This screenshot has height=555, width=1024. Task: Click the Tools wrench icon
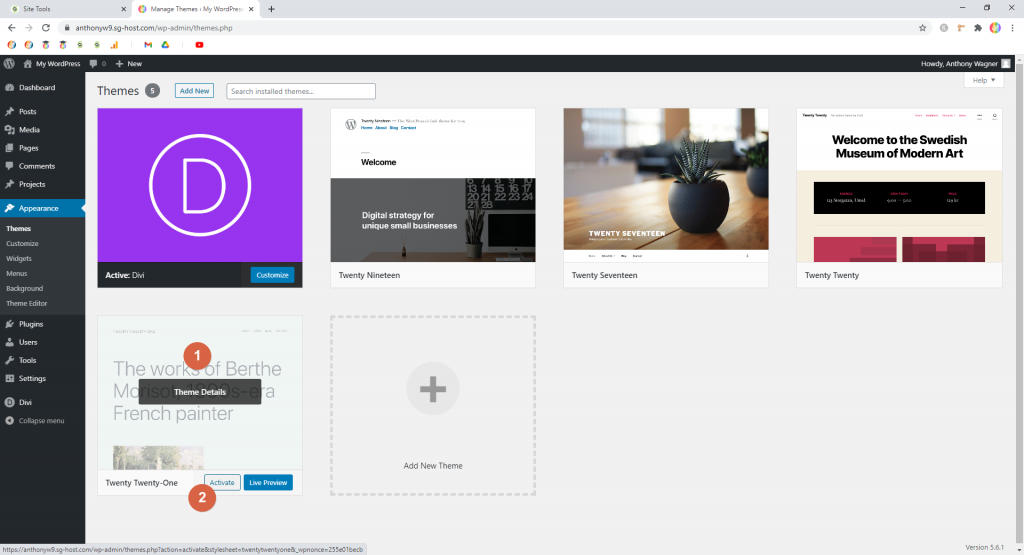coord(10,360)
